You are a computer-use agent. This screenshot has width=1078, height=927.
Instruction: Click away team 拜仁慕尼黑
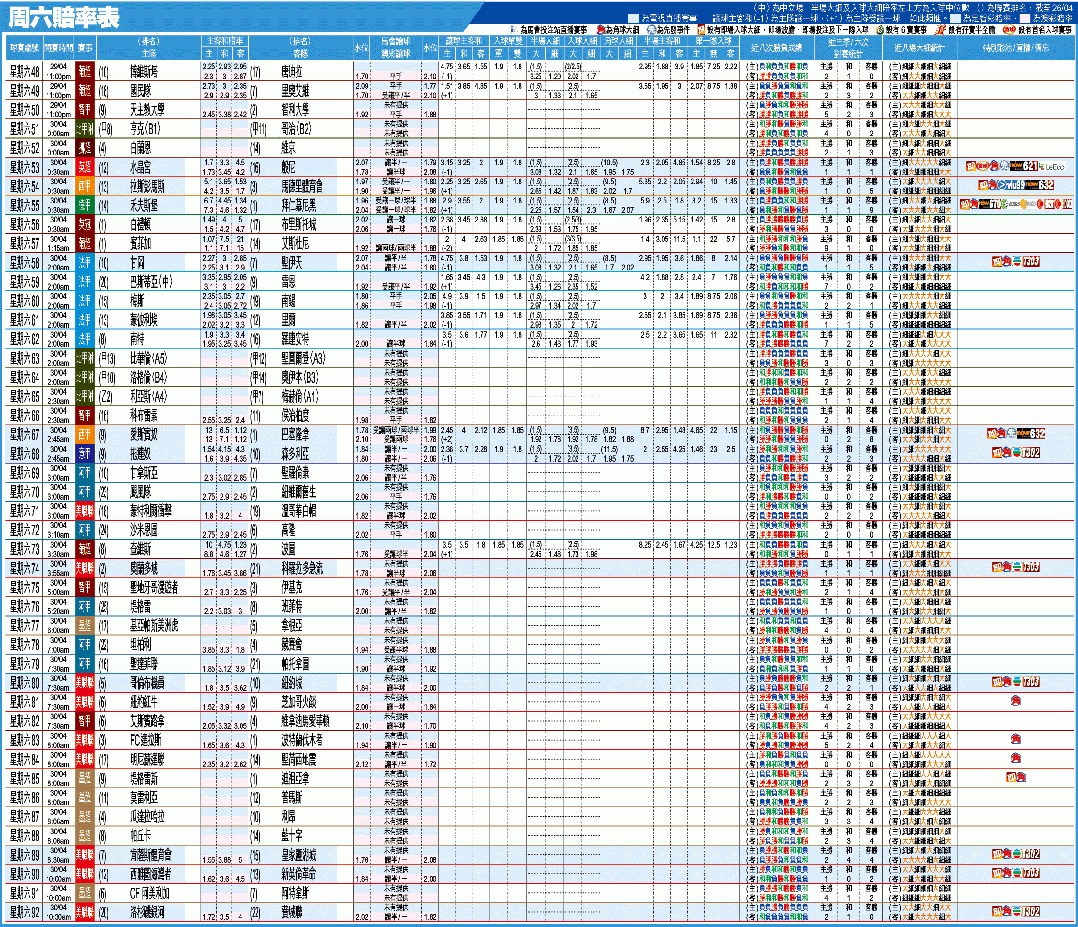pyautogui.click(x=299, y=205)
